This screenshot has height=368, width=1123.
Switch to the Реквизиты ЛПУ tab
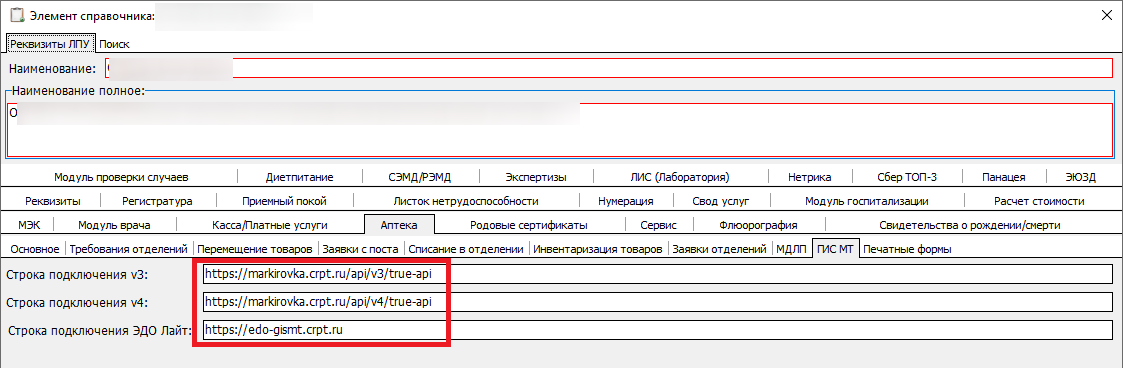(50, 44)
